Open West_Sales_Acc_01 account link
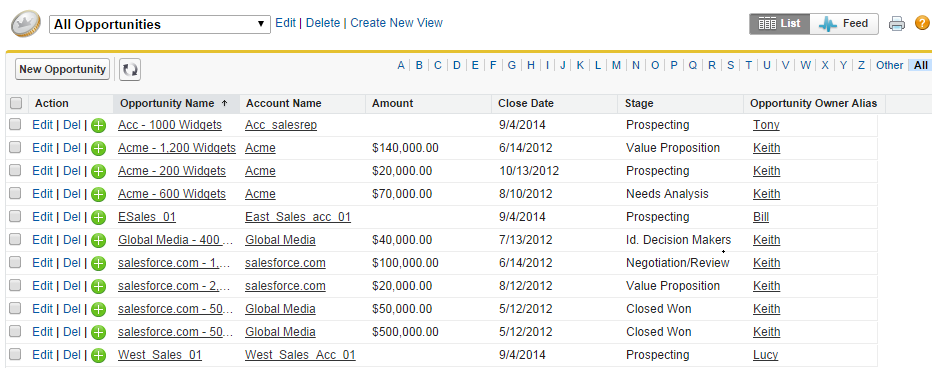This screenshot has height=368, width=932. (300, 355)
